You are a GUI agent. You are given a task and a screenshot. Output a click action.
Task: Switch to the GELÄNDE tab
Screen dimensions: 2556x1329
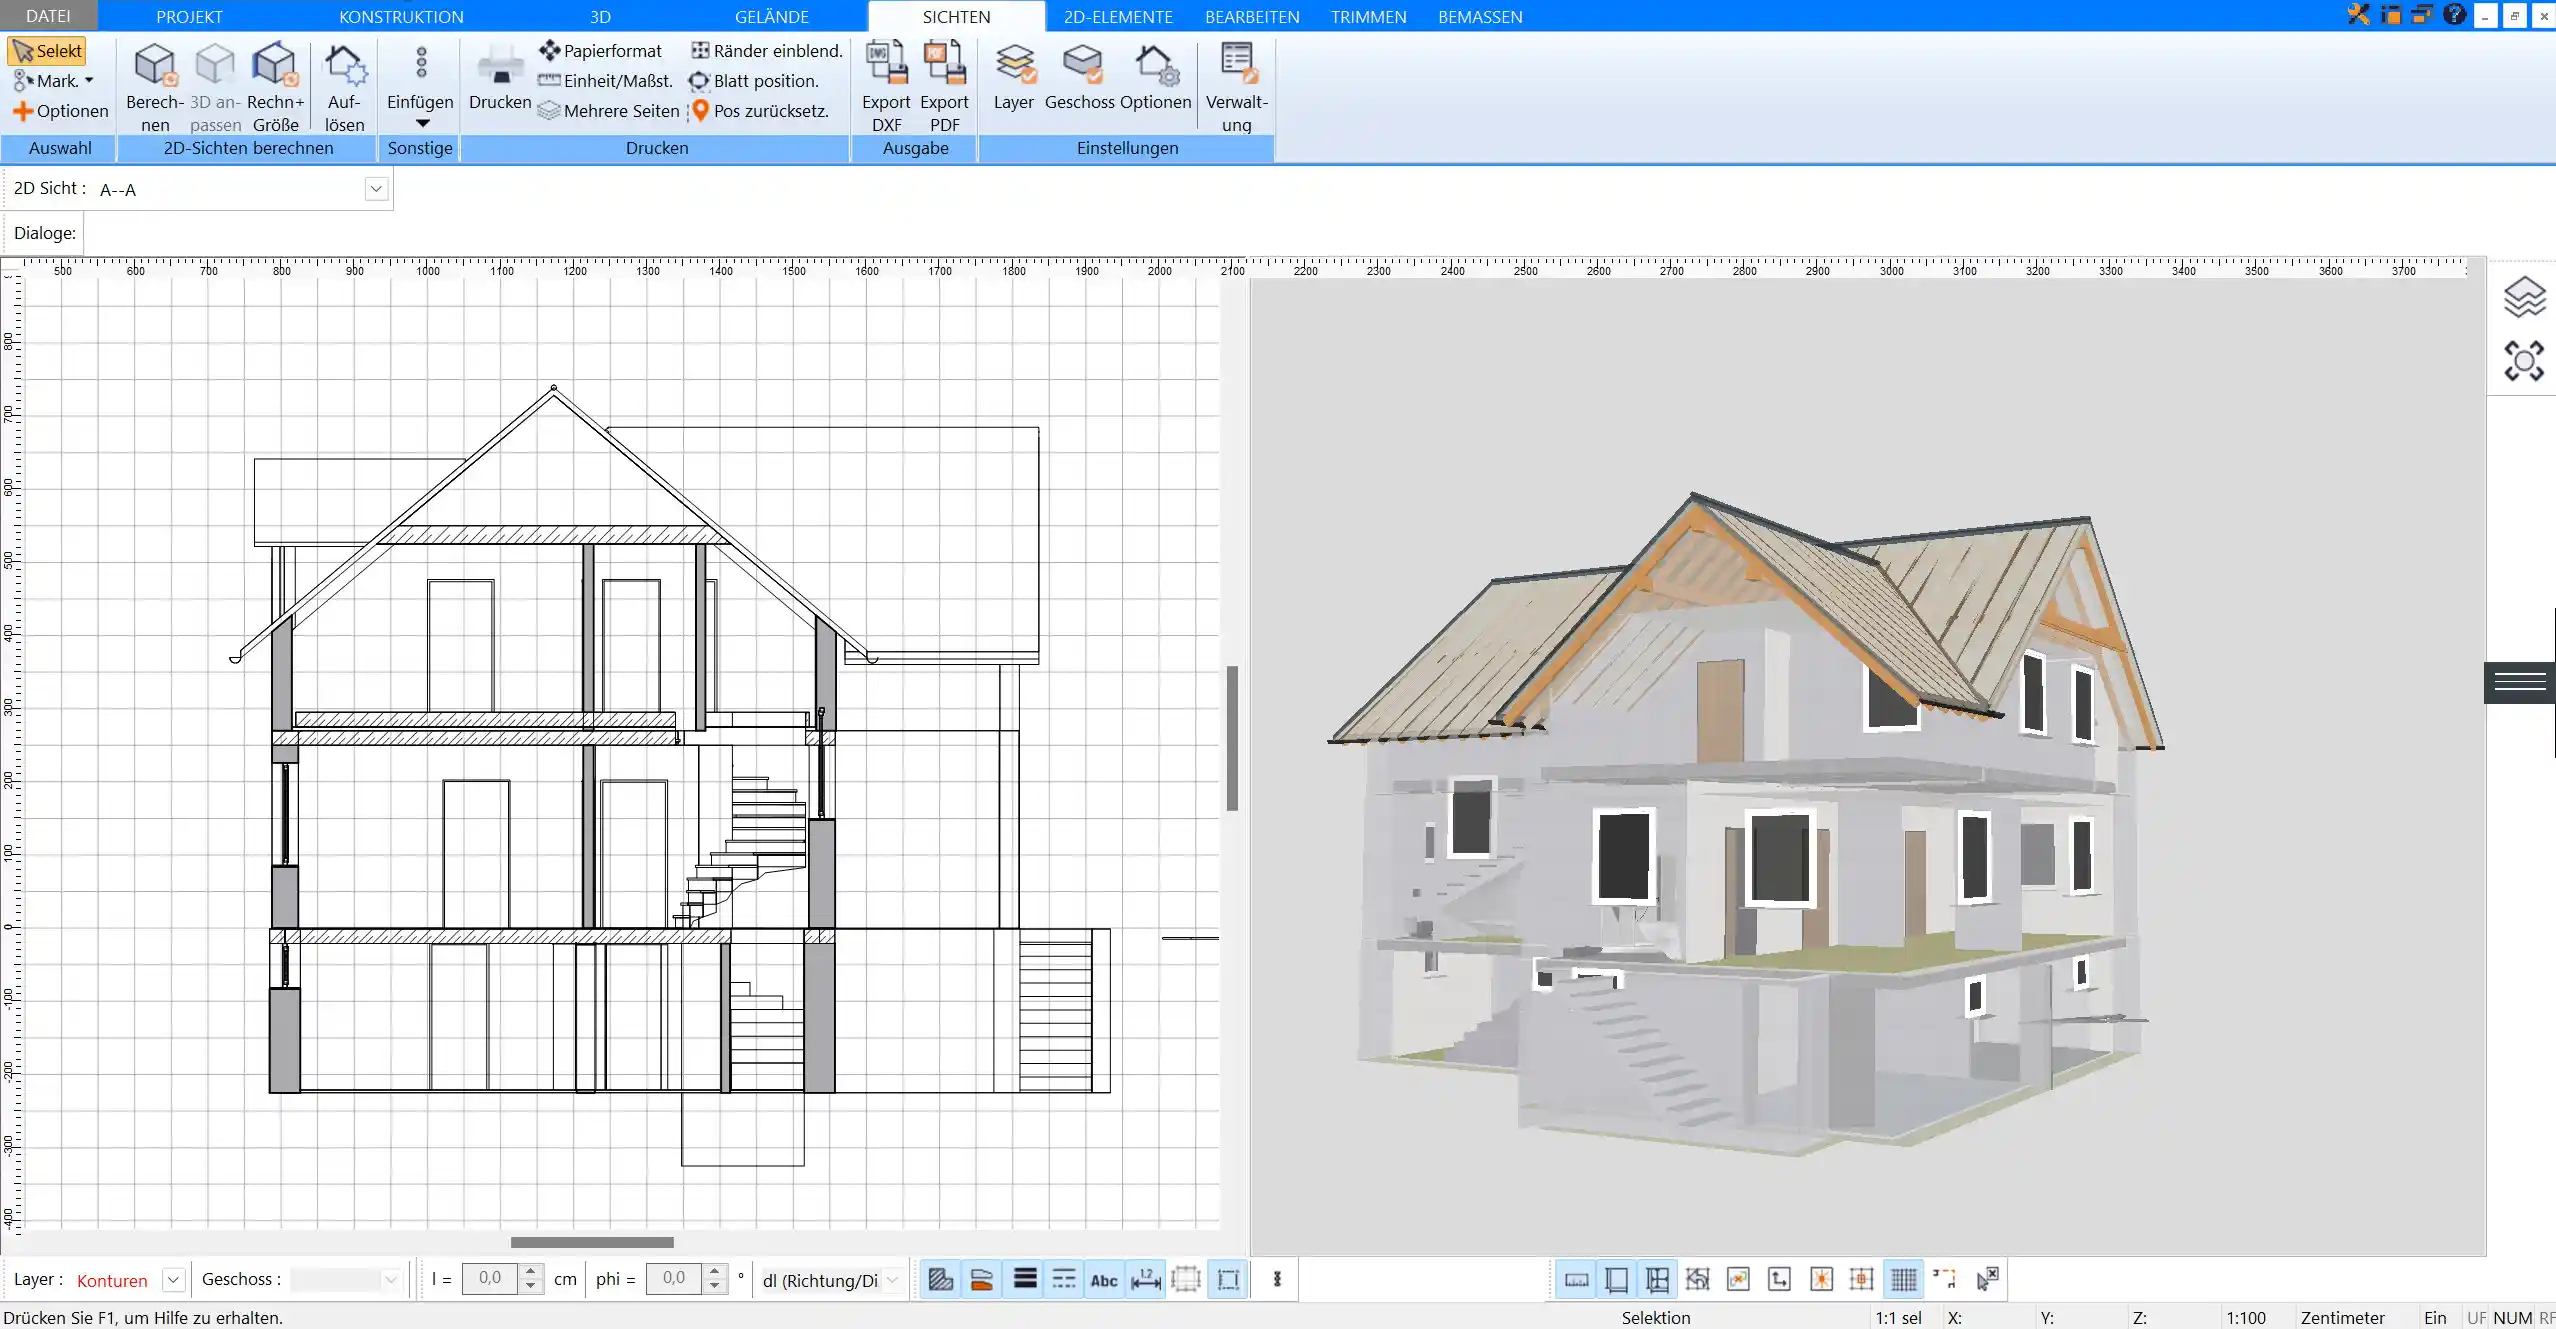[771, 16]
